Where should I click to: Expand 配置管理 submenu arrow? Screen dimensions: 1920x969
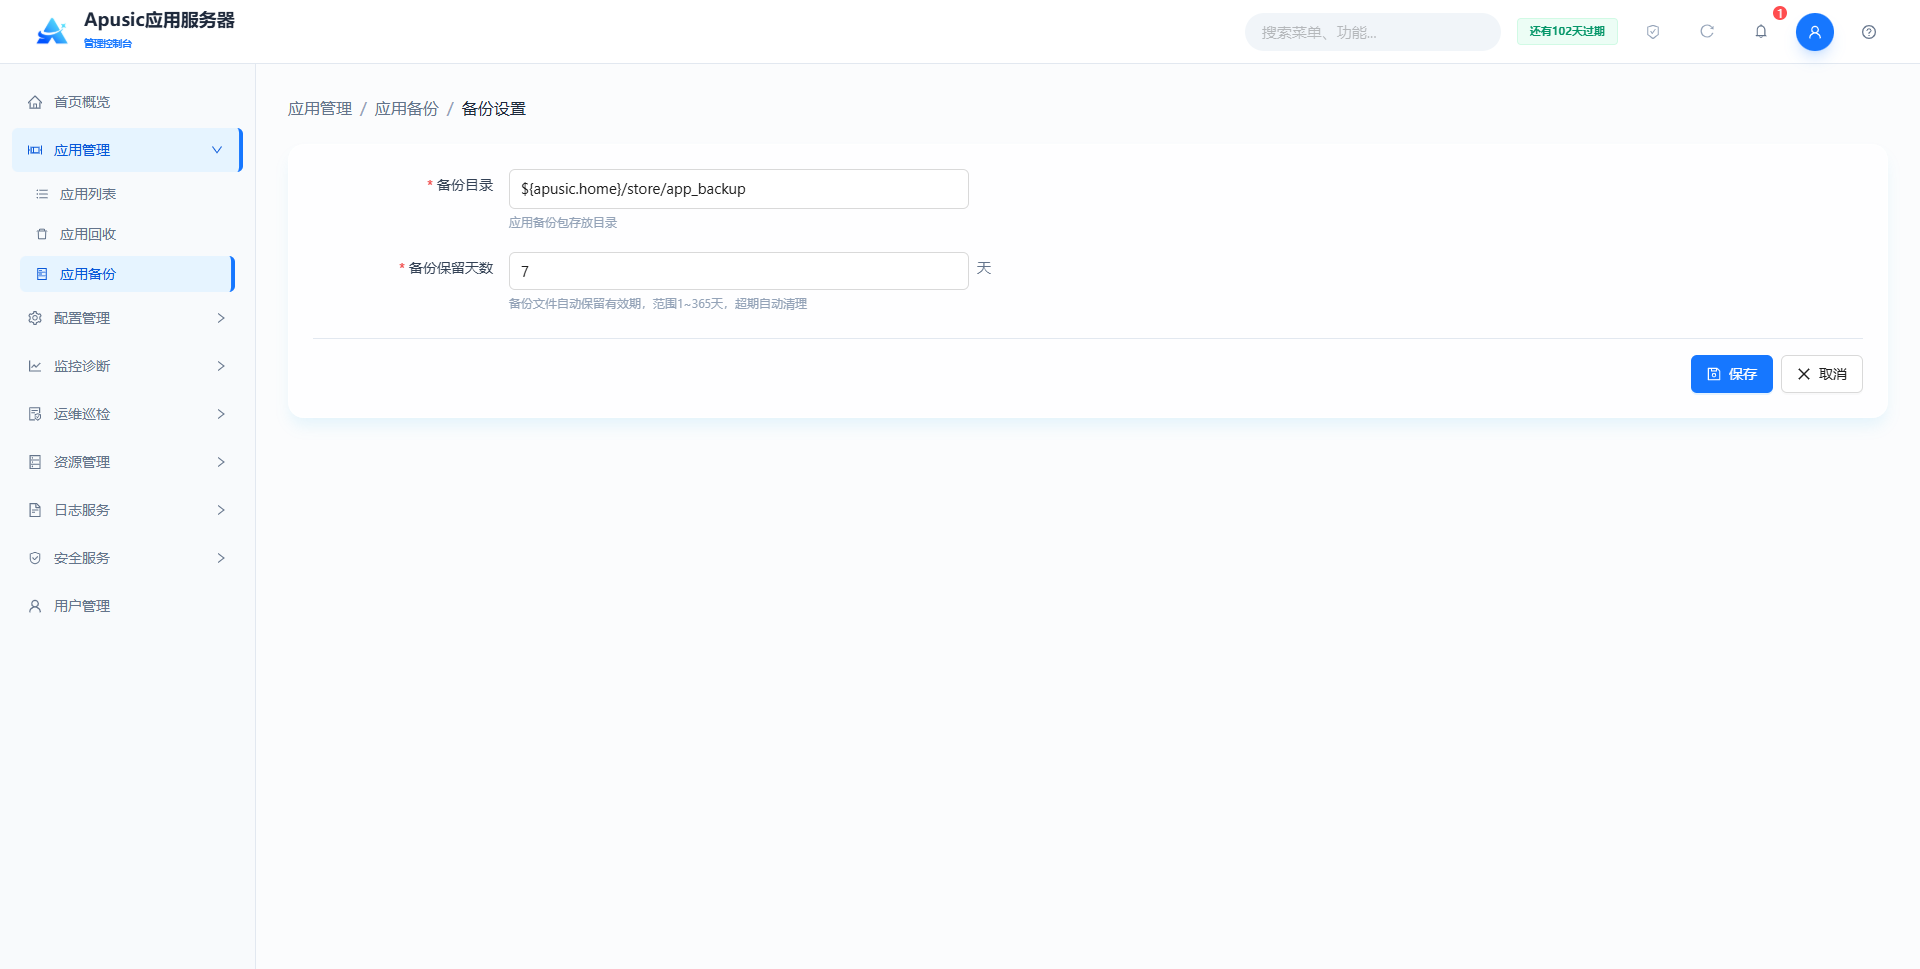pyautogui.click(x=221, y=318)
